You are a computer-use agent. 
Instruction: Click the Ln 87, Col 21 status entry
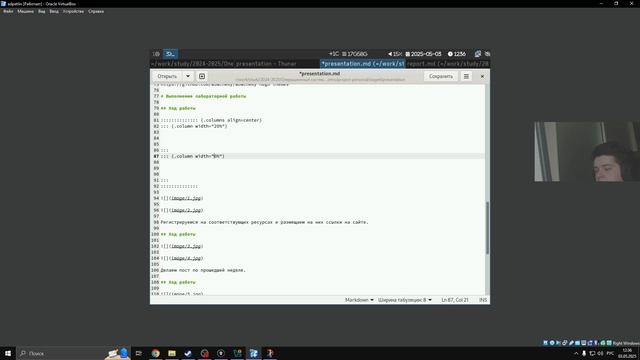455,300
